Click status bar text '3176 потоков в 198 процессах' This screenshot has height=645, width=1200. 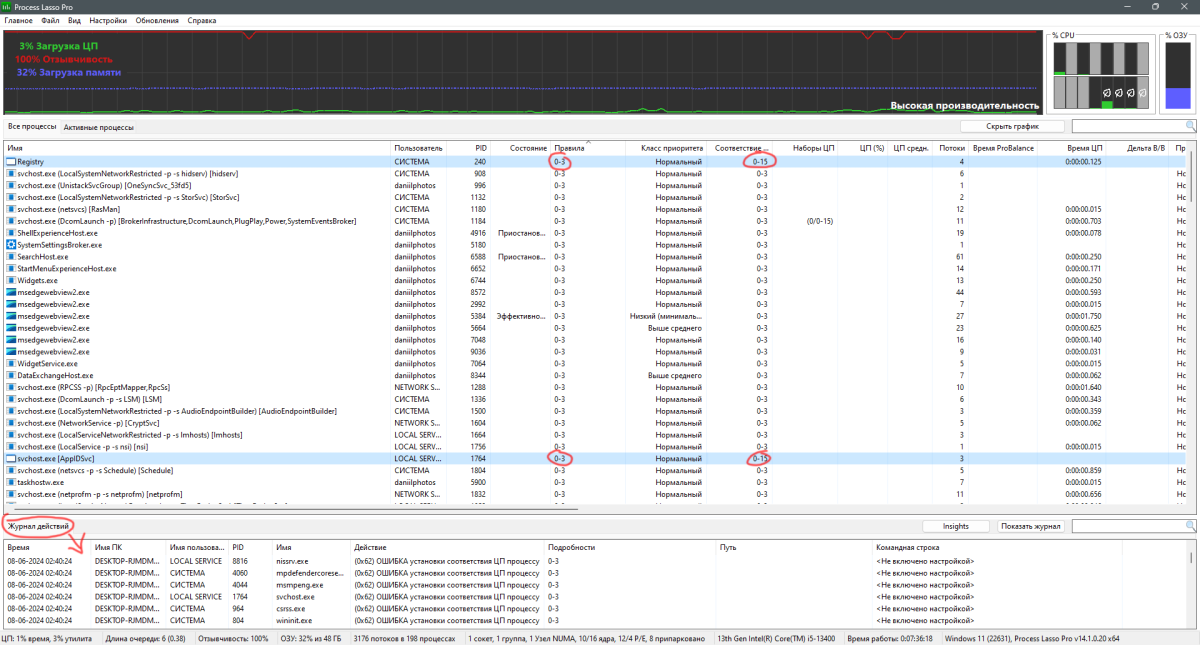pyautogui.click(x=405, y=638)
